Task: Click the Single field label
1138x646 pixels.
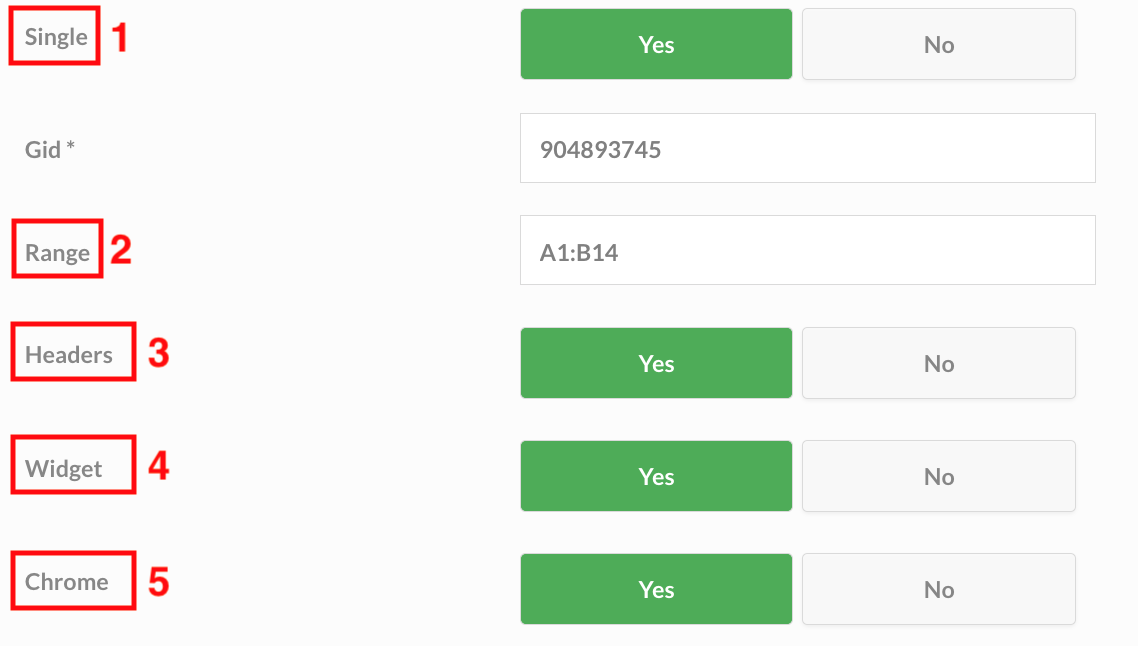Action: pyautogui.click(x=54, y=37)
